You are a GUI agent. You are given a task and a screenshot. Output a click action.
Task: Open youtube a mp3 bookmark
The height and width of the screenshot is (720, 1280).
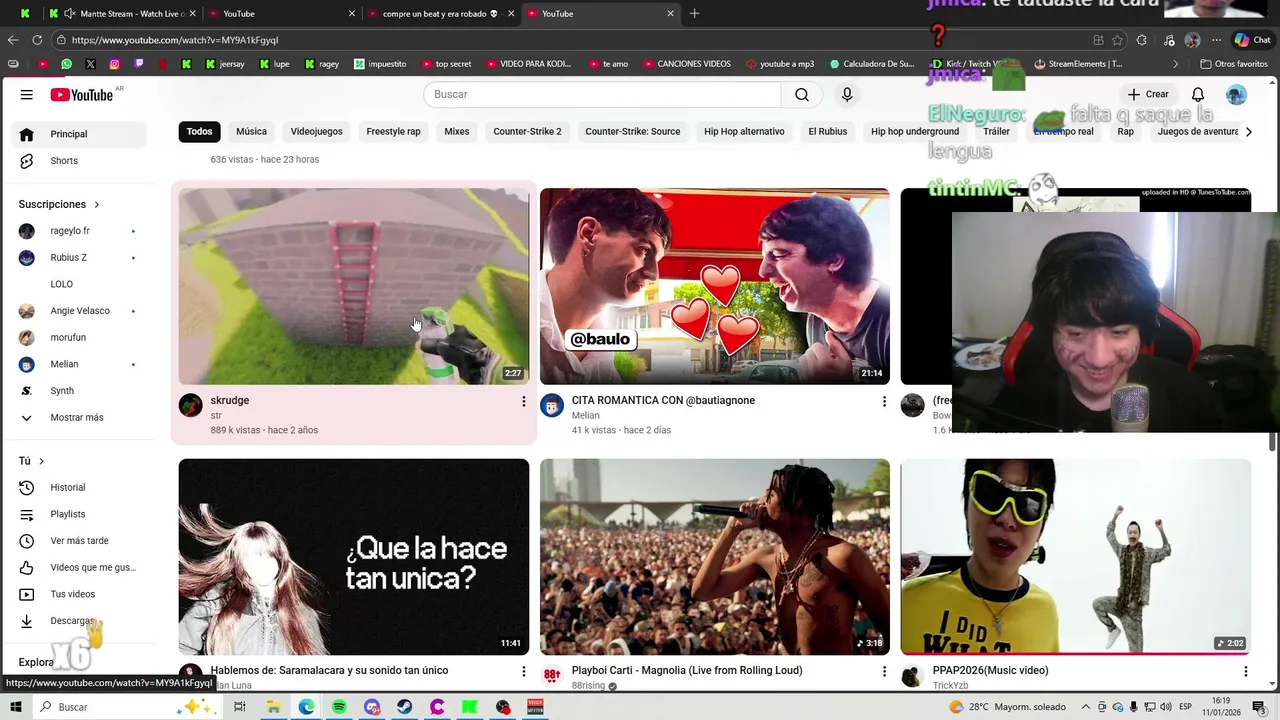[779, 64]
